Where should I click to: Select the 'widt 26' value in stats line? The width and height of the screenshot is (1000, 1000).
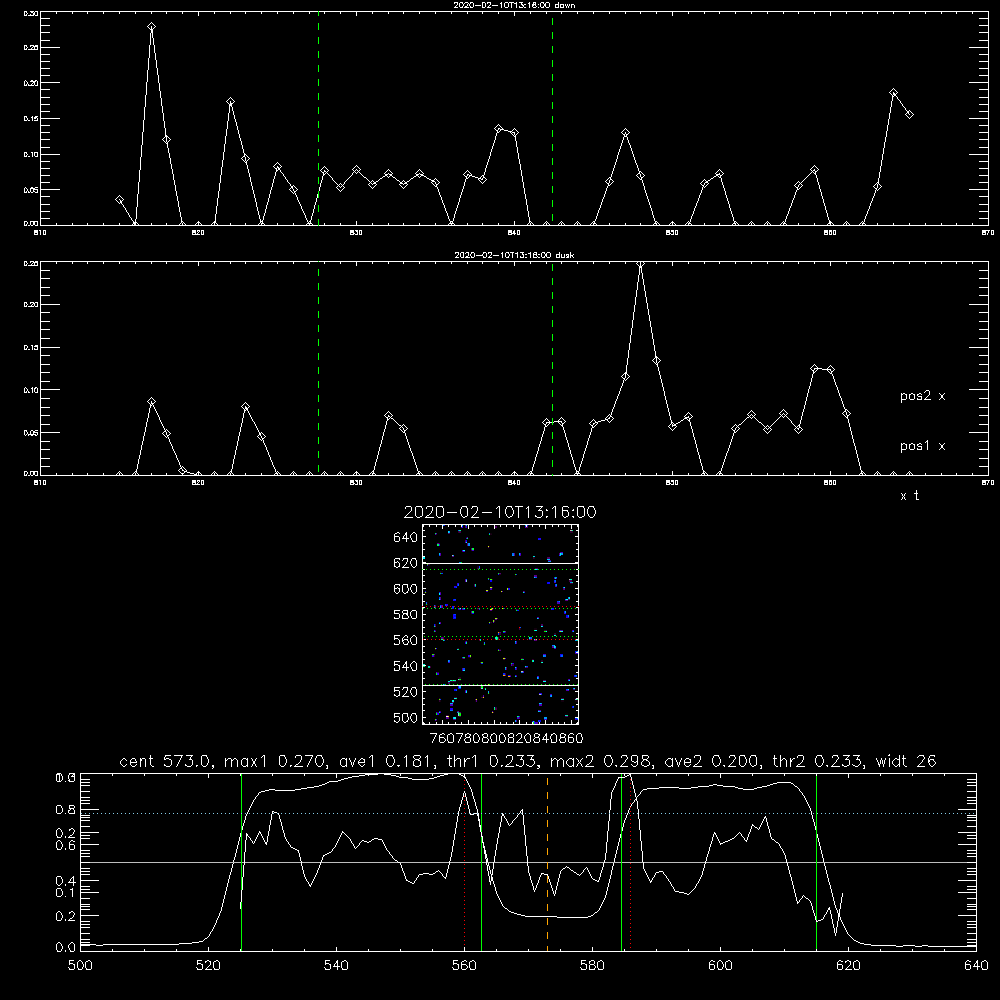[x=906, y=761]
